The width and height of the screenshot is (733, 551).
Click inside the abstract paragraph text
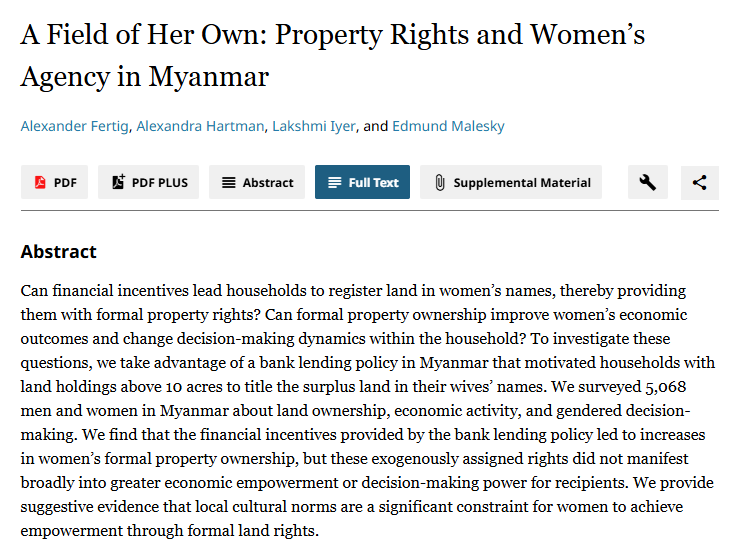pyautogui.click(x=367, y=410)
